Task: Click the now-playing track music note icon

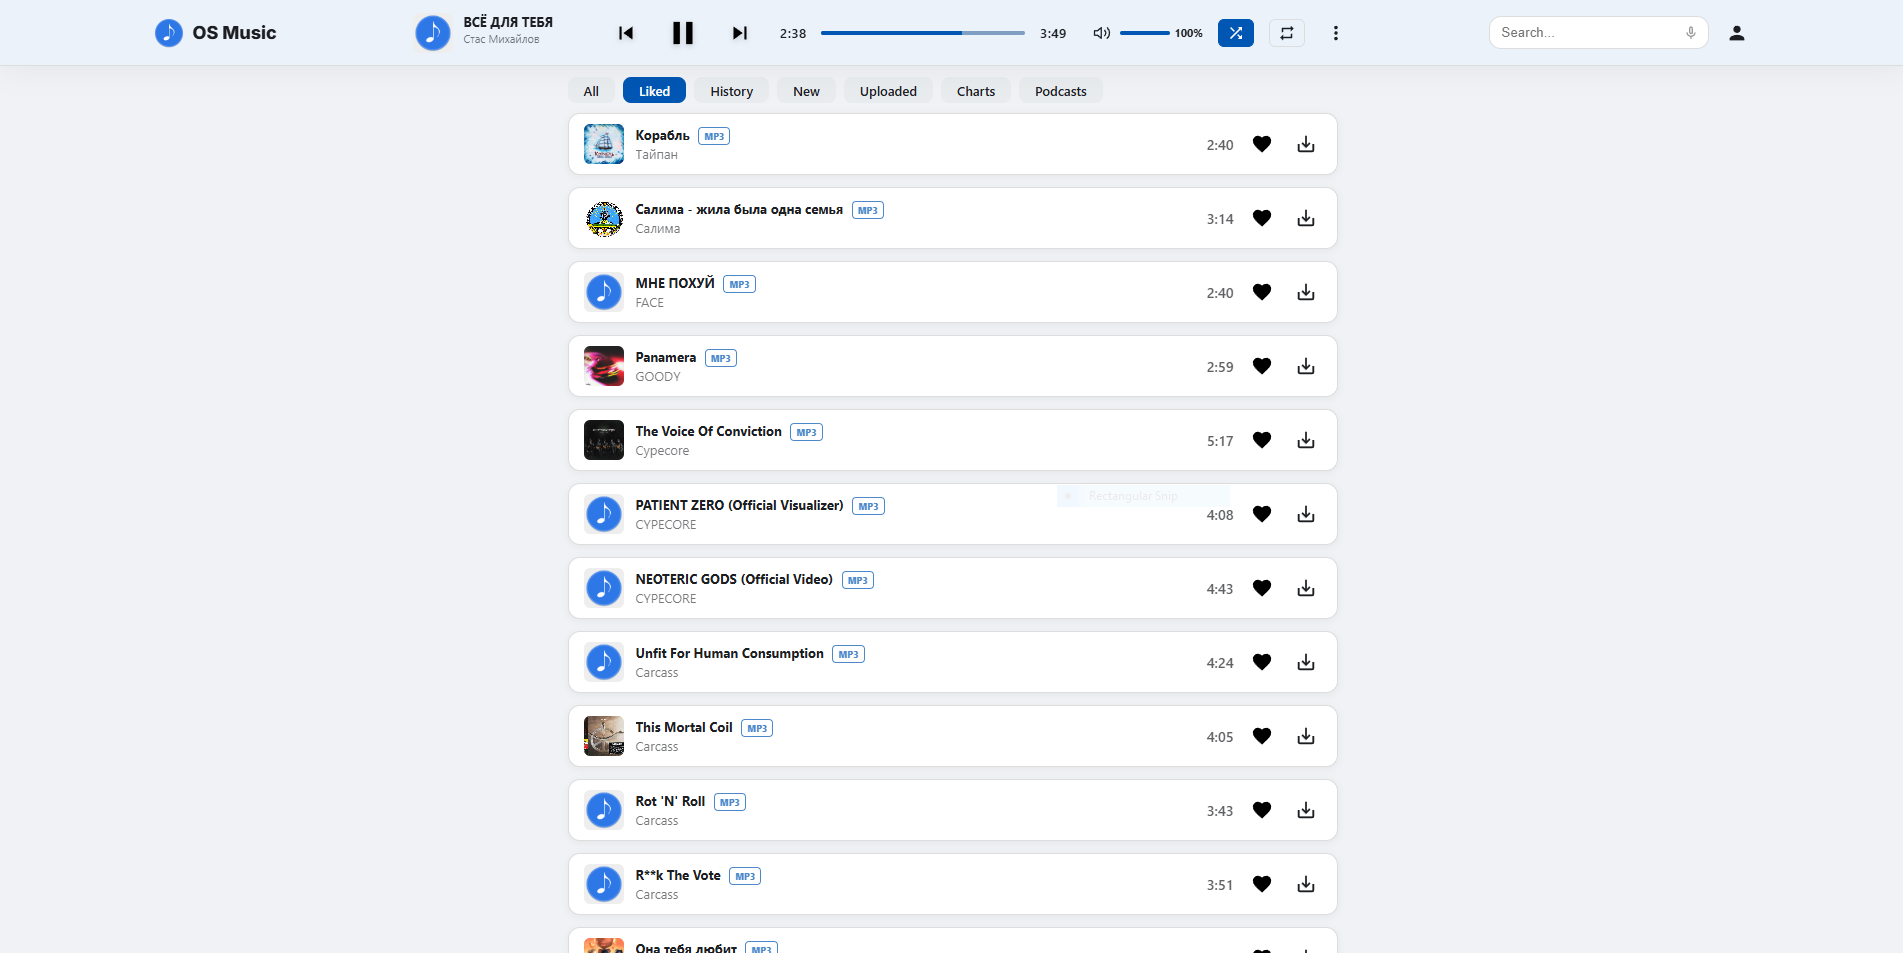Action: (x=433, y=33)
